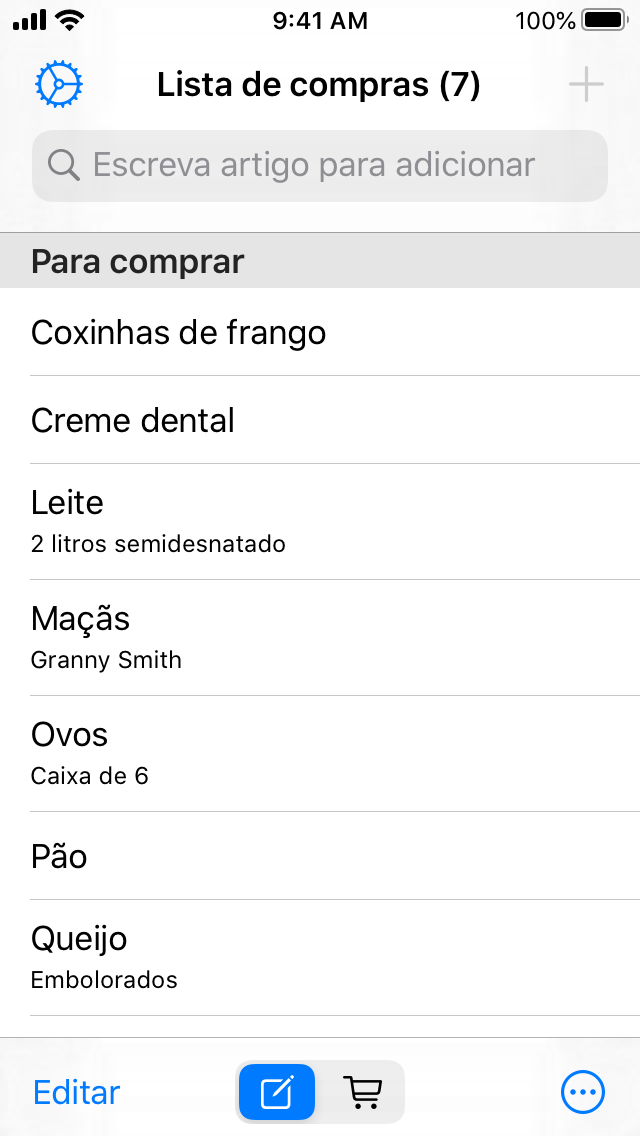Open the more options ellipsis menu
Viewport: 640px width, 1136px height.
583,1092
